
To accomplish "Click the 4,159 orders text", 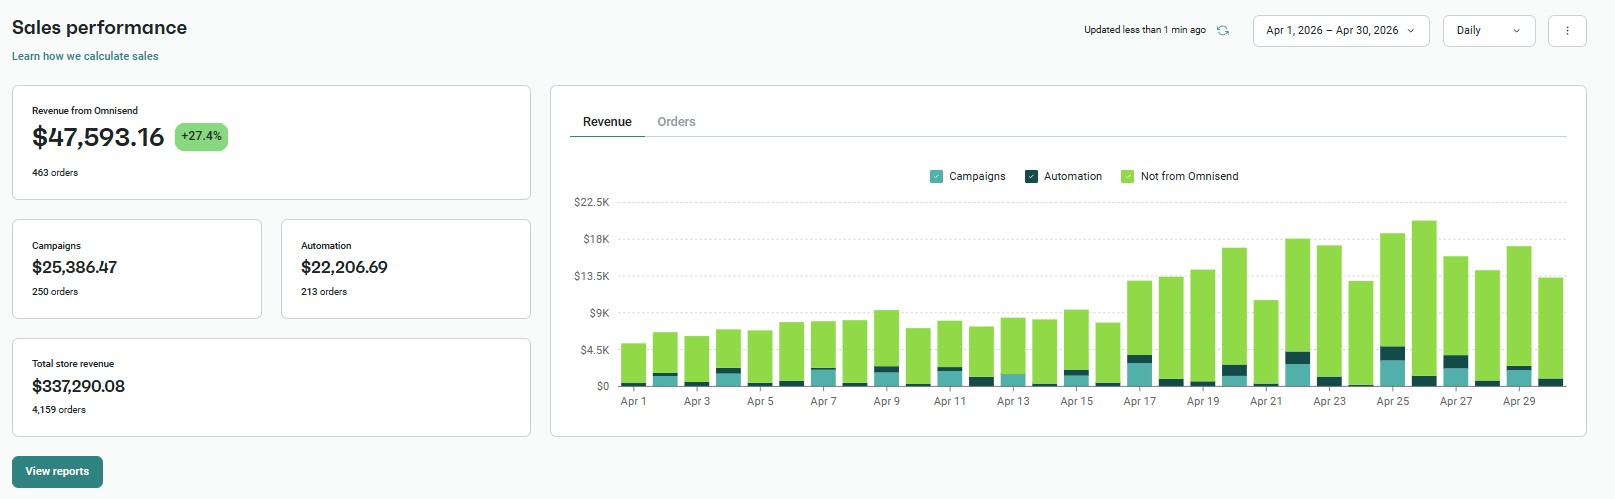I will 59,410.
